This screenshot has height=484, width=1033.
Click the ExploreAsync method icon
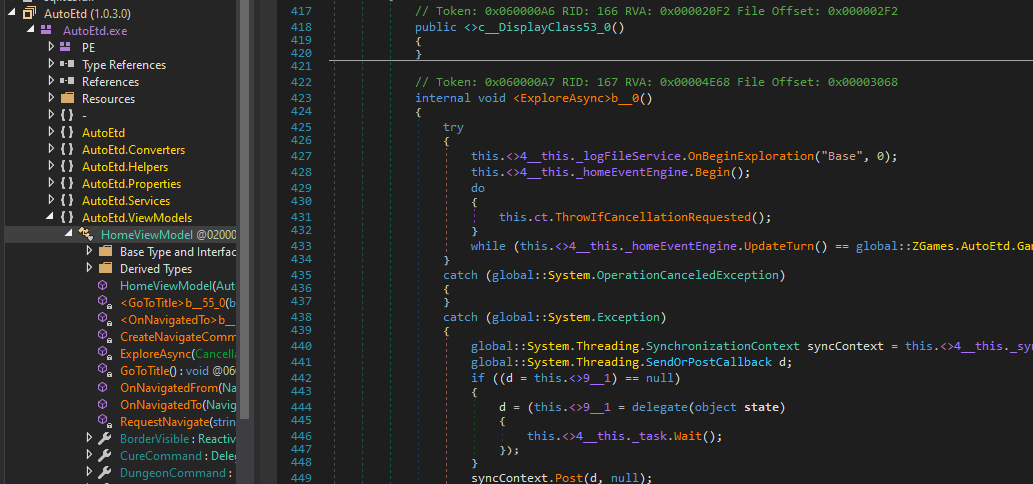click(103, 354)
